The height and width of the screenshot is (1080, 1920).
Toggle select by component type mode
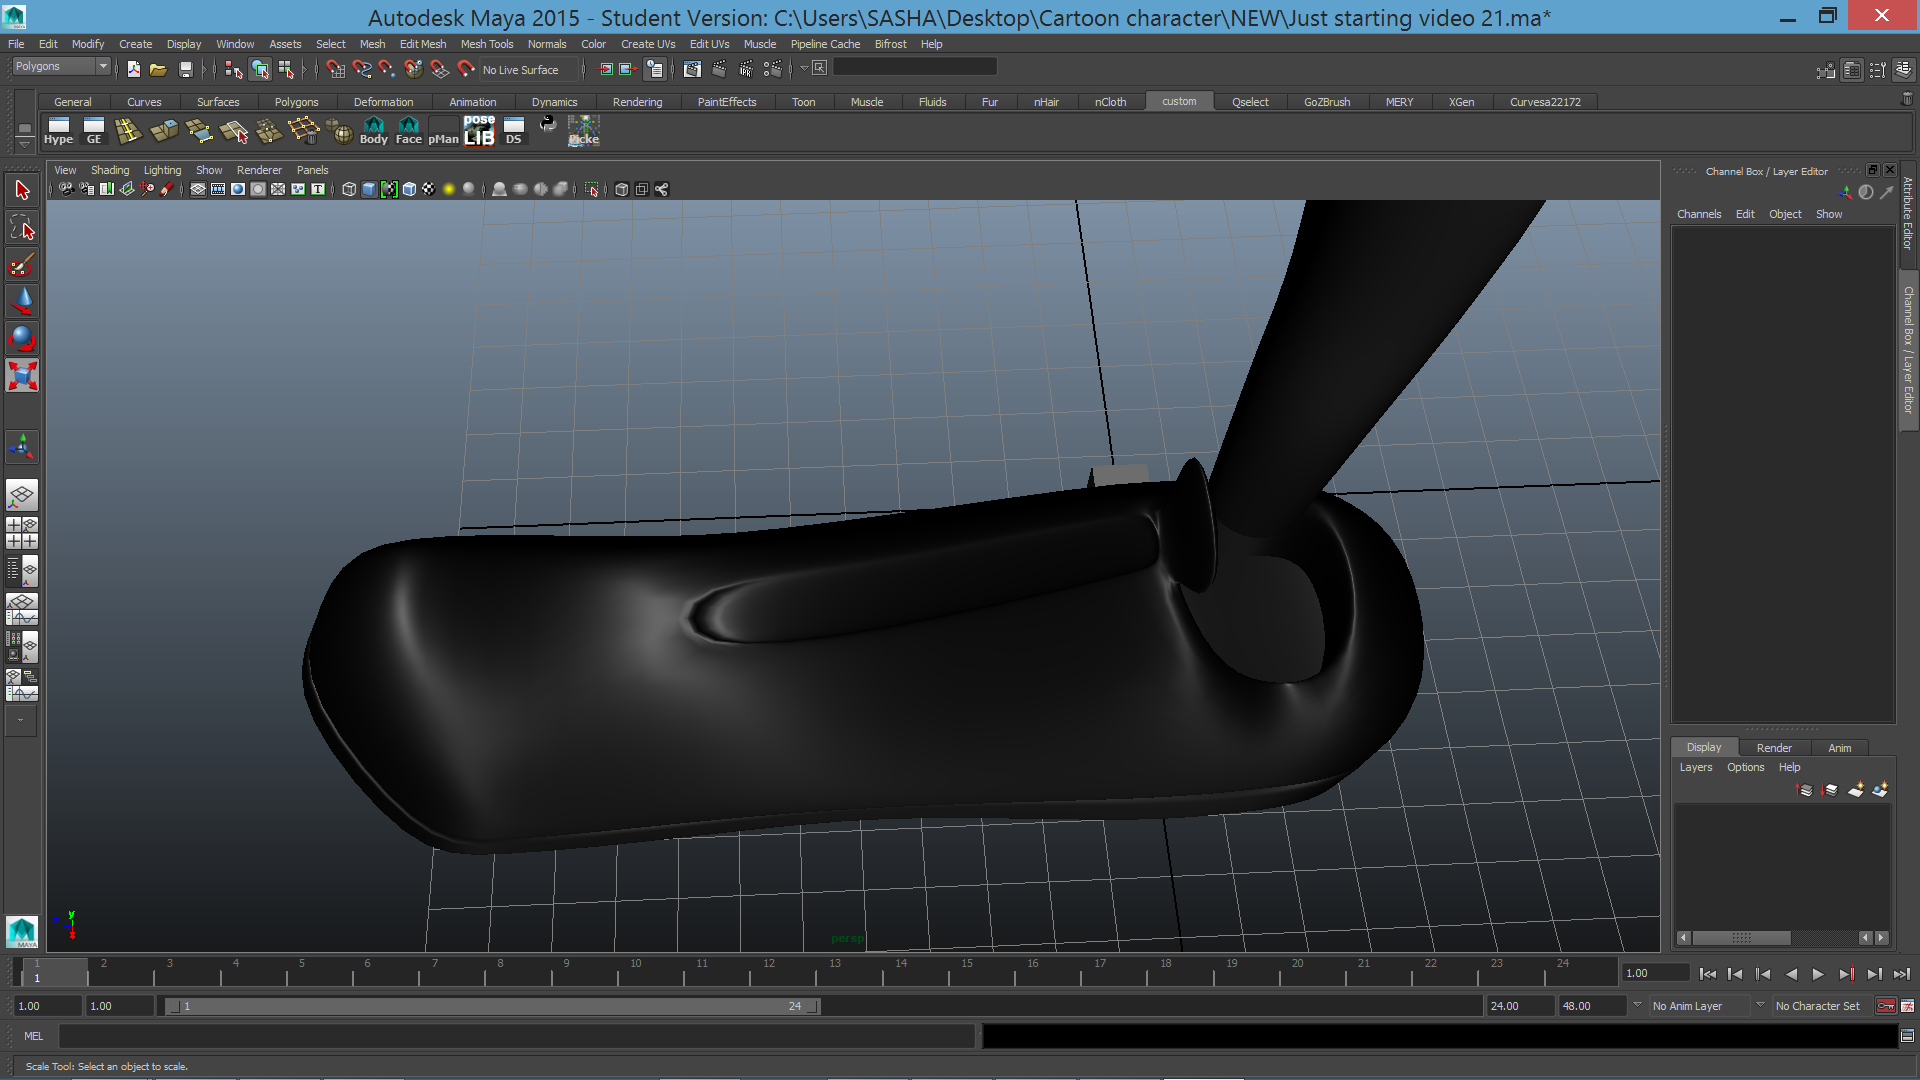click(x=286, y=69)
